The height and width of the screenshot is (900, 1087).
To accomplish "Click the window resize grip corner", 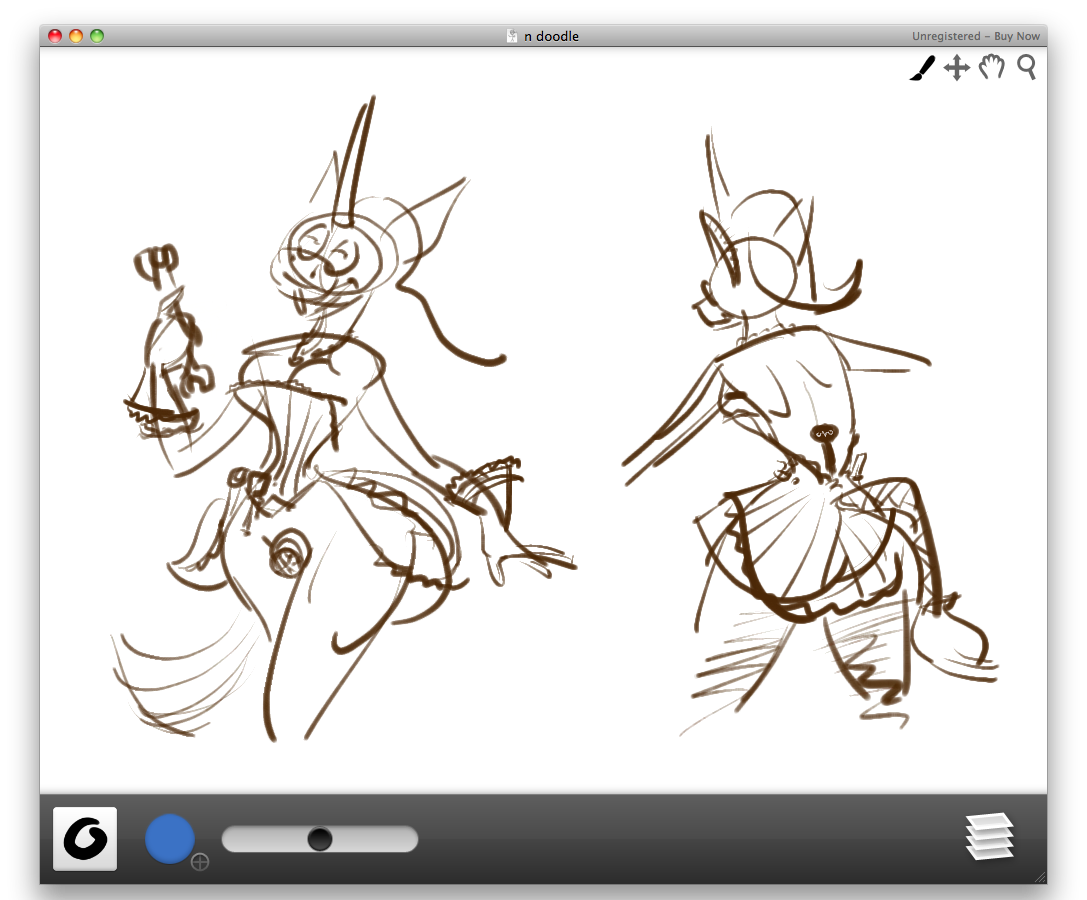I will pos(1039,876).
